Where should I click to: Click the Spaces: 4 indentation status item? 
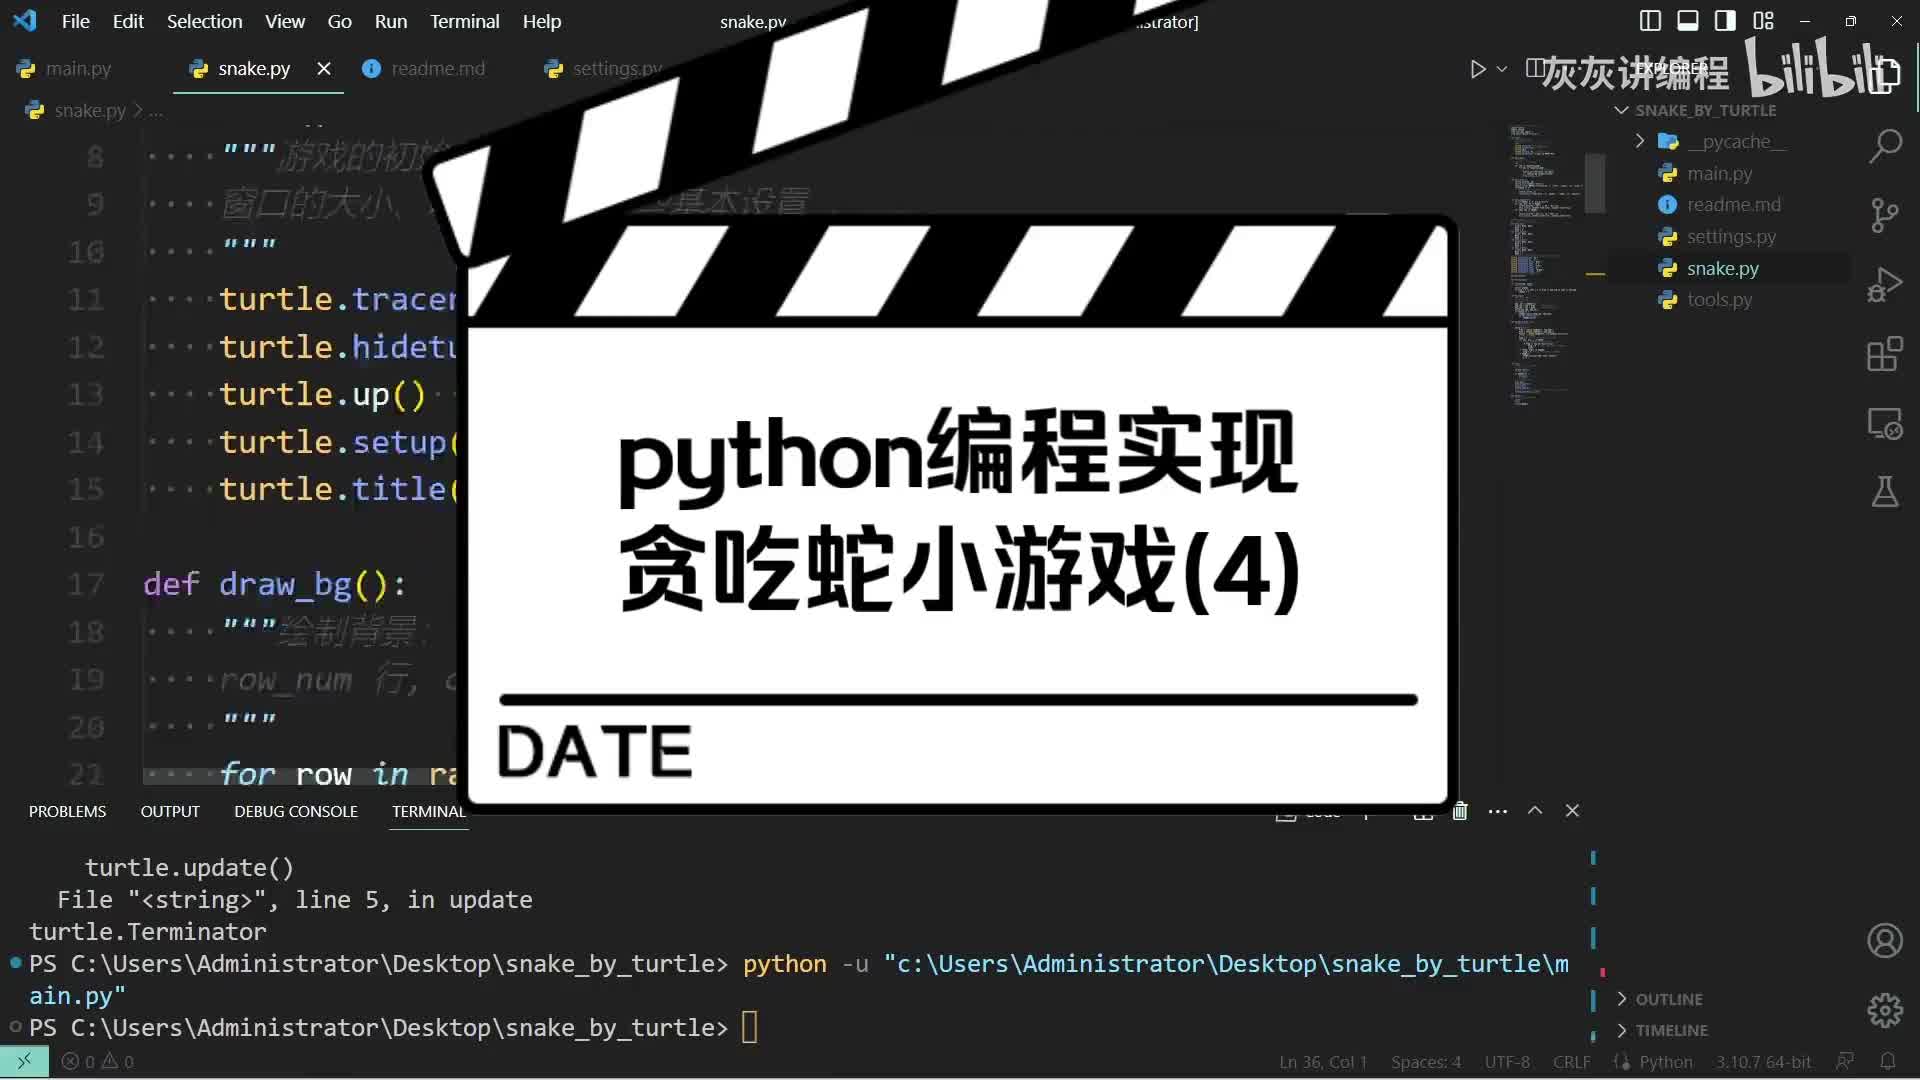pyautogui.click(x=1426, y=1062)
